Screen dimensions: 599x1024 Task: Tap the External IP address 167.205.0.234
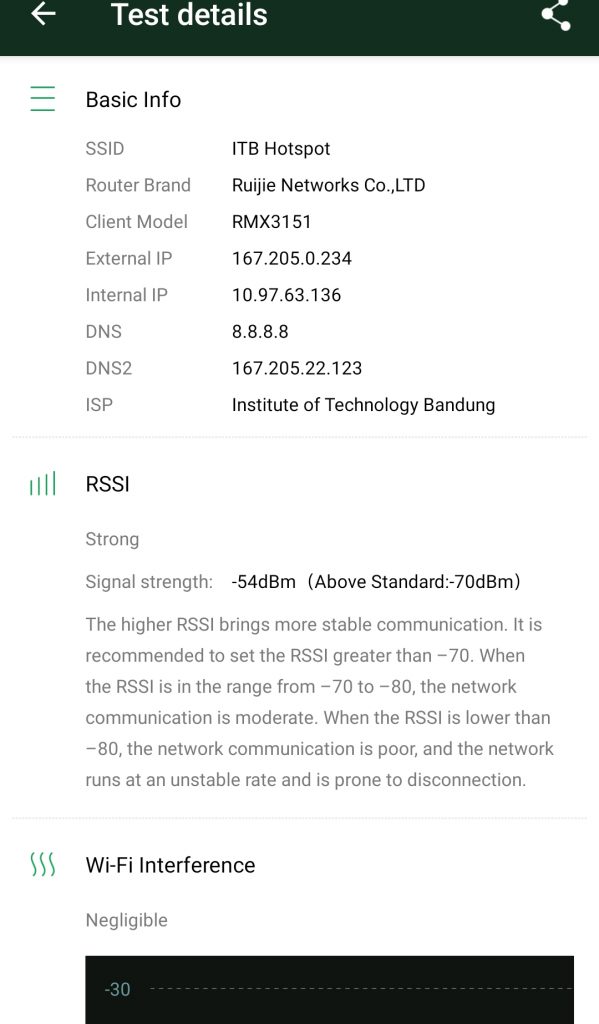coord(292,259)
